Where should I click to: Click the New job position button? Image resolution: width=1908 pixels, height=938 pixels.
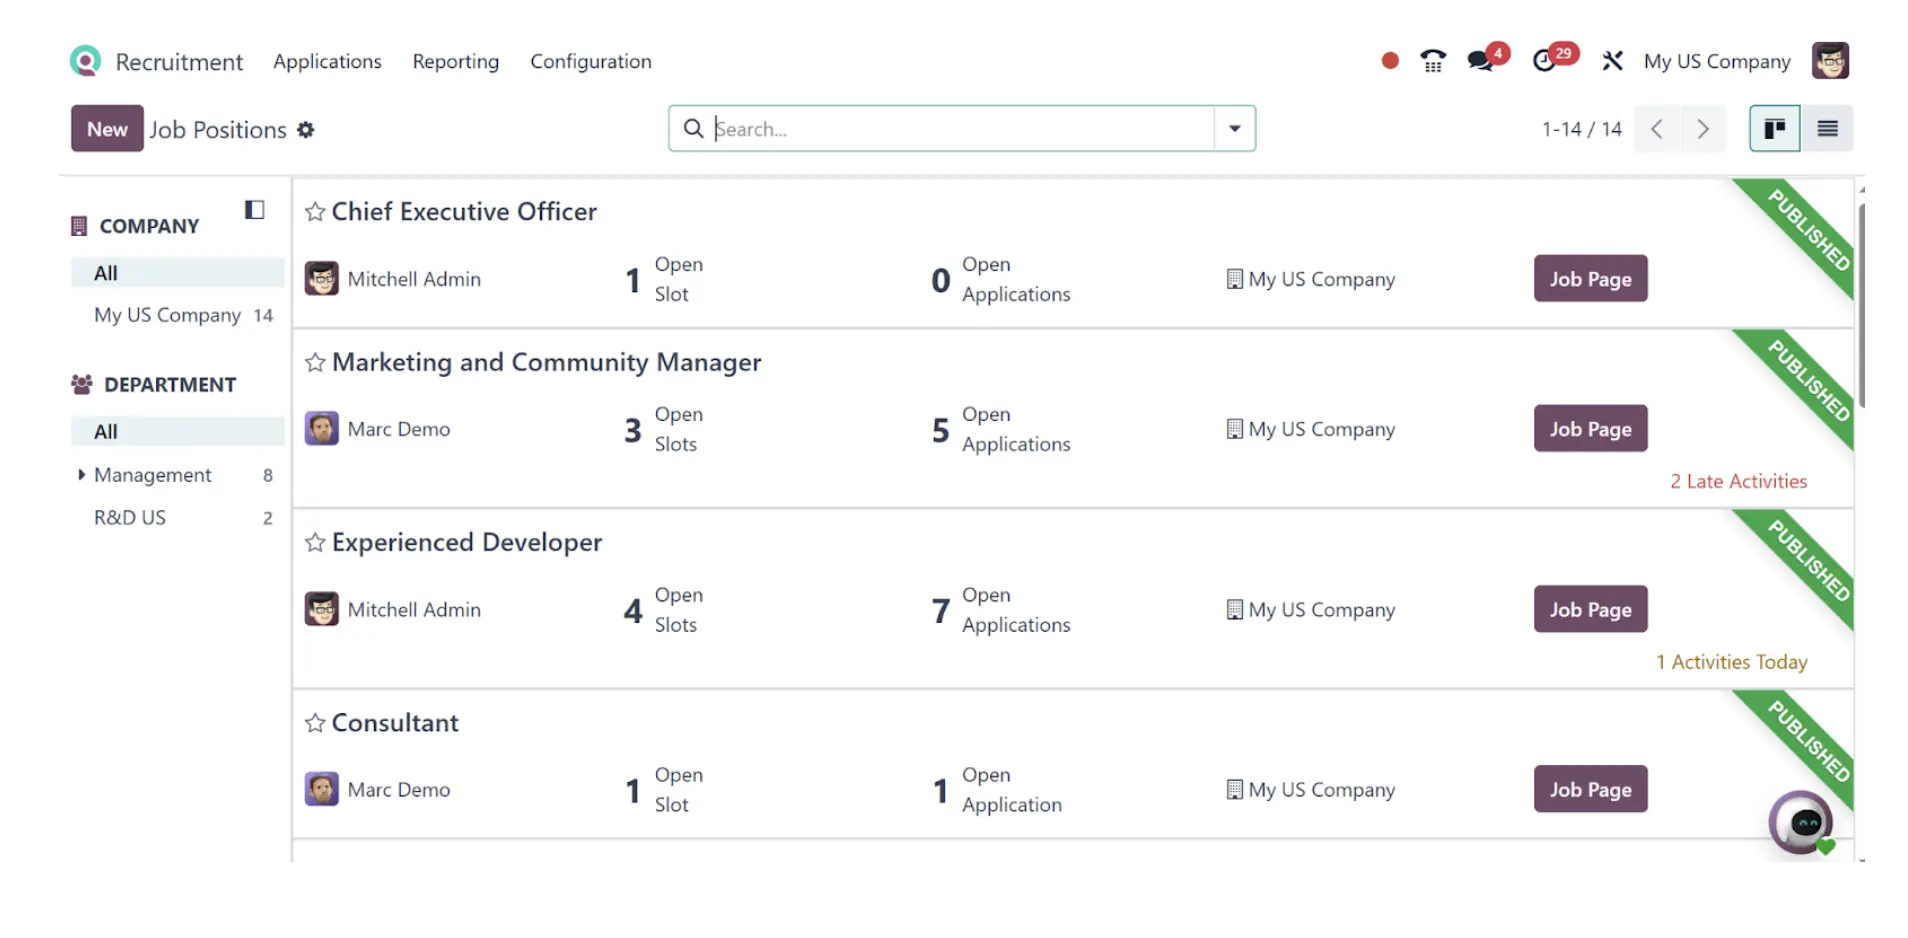pos(107,129)
